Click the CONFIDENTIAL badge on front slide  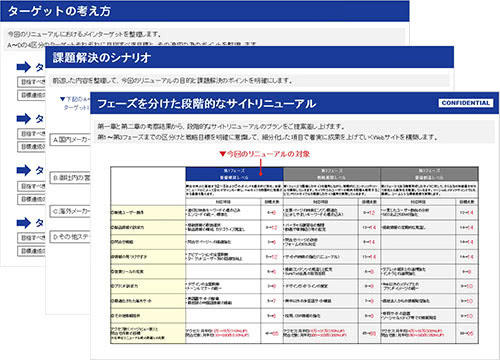pyautogui.click(x=466, y=103)
